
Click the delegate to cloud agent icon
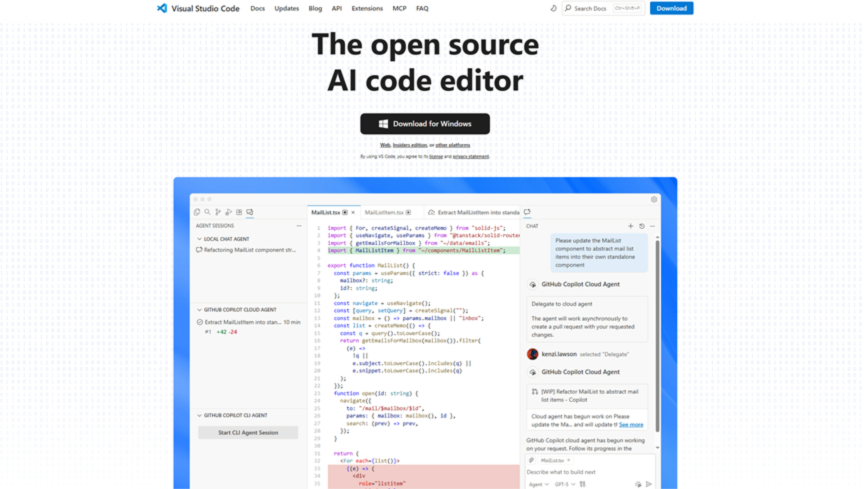tap(638, 484)
